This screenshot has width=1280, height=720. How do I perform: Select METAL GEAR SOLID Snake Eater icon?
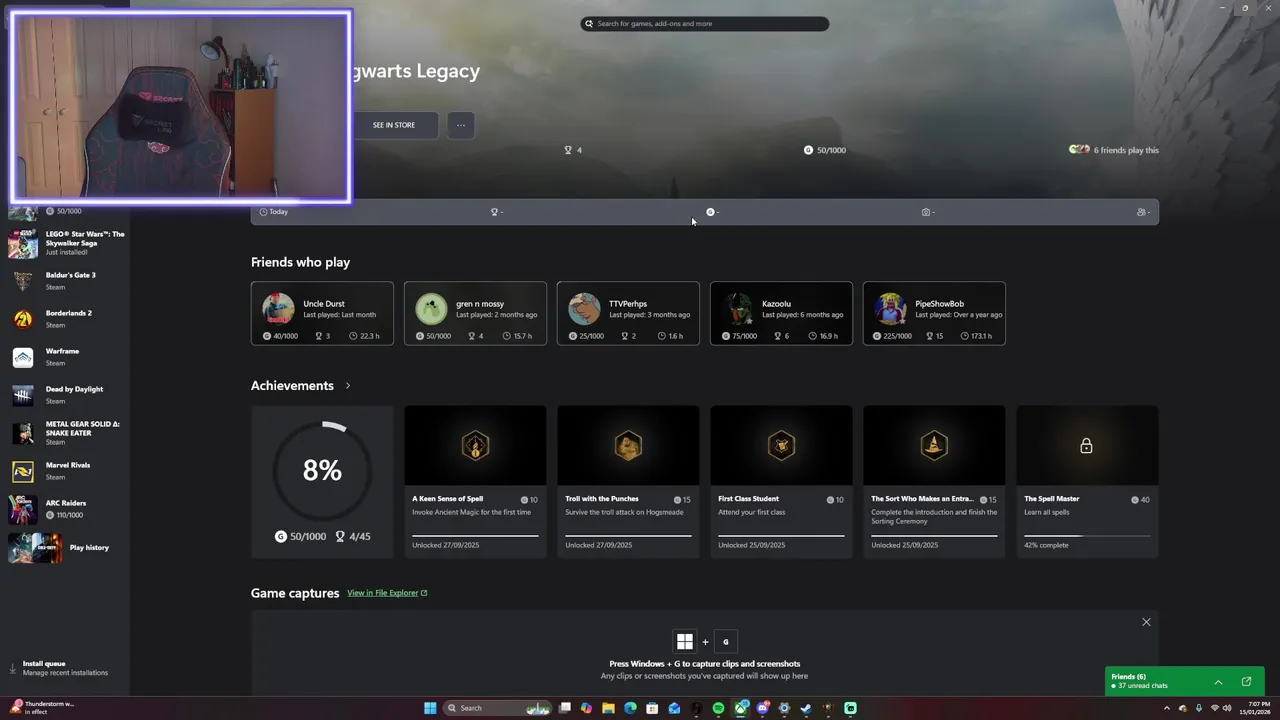tap(23, 433)
